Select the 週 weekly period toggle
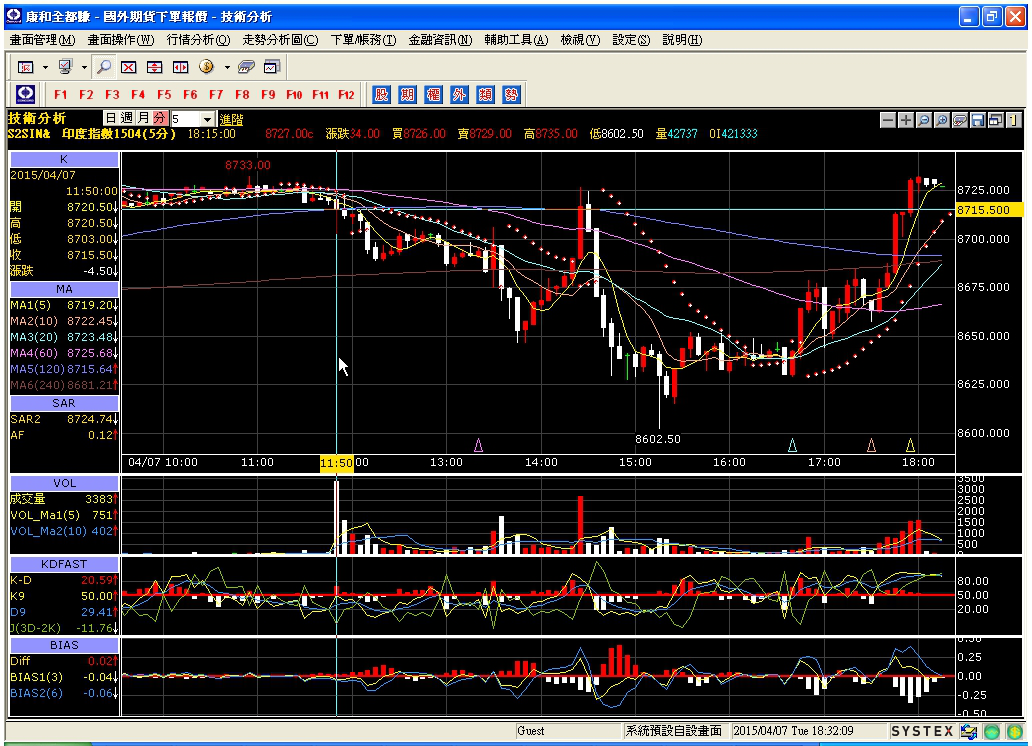Image resolution: width=1032 pixels, height=746 pixels. pyautogui.click(x=127, y=119)
